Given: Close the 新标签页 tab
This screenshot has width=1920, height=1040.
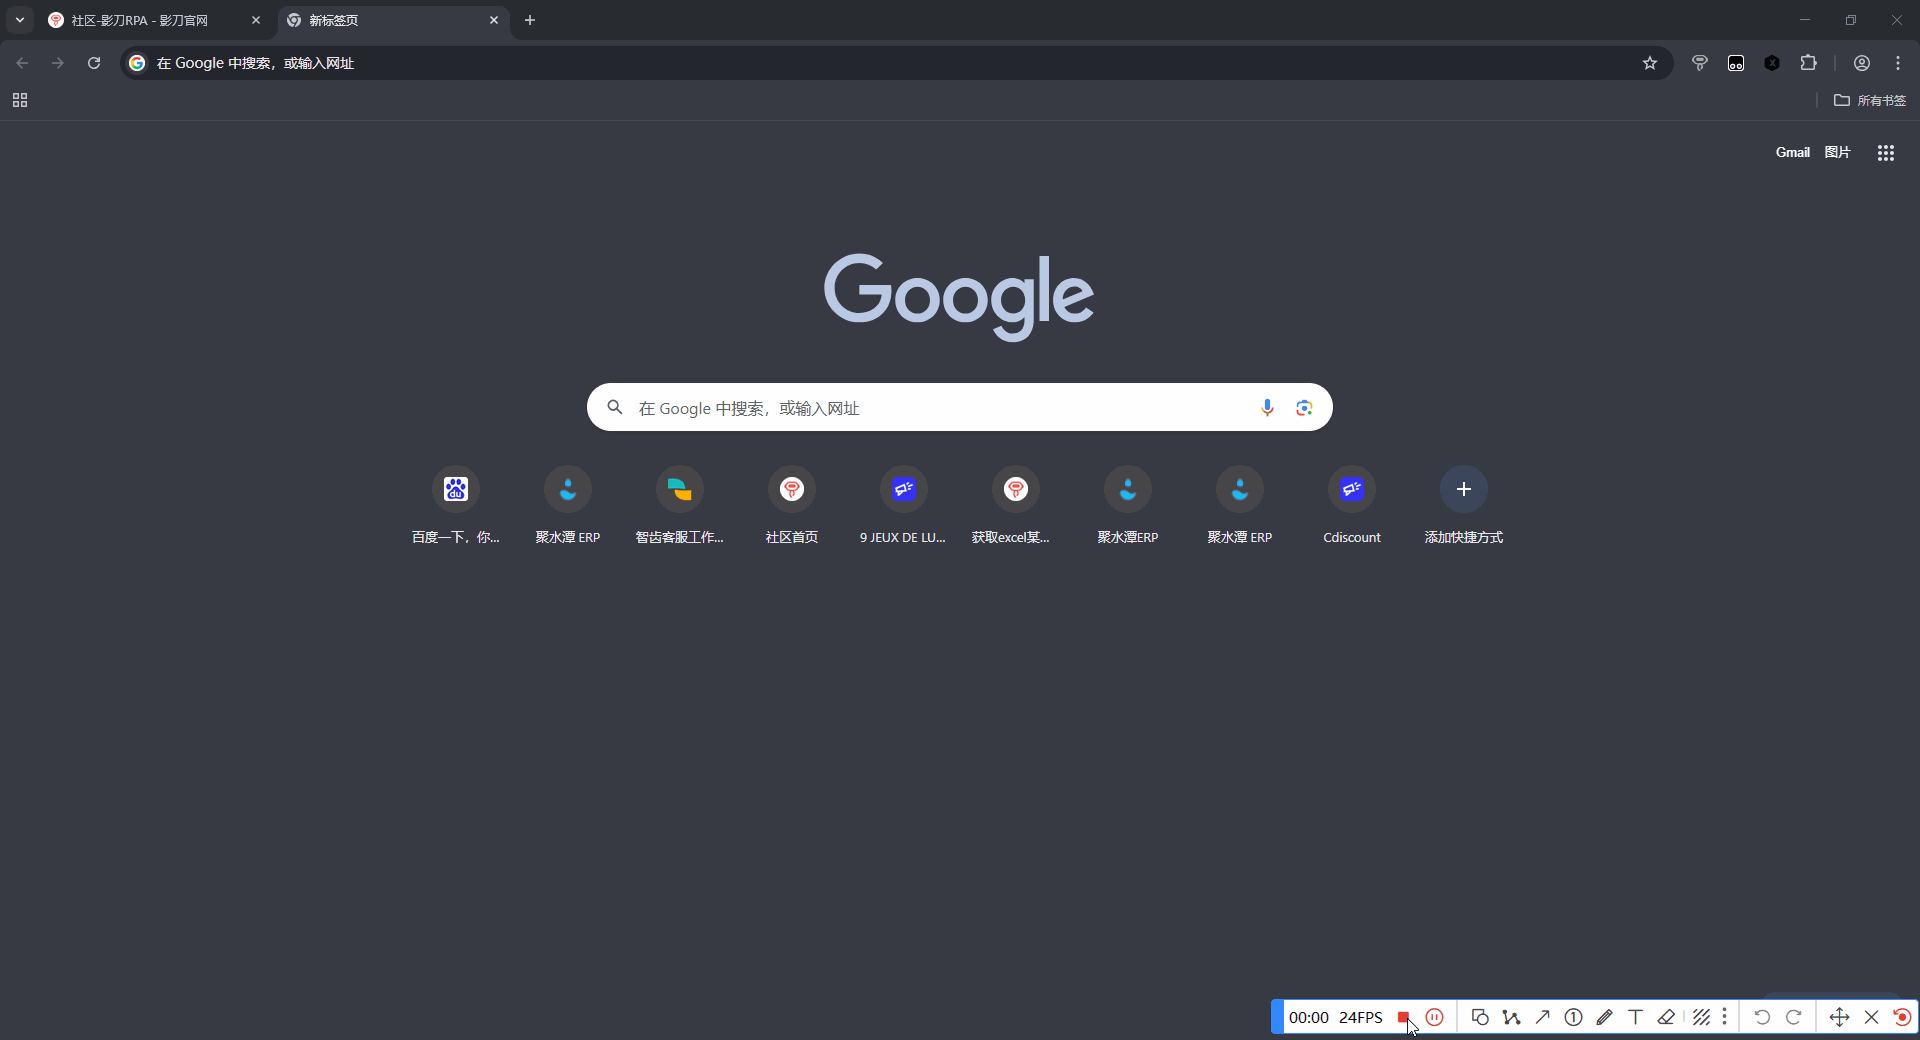Looking at the screenshot, I should [x=494, y=20].
